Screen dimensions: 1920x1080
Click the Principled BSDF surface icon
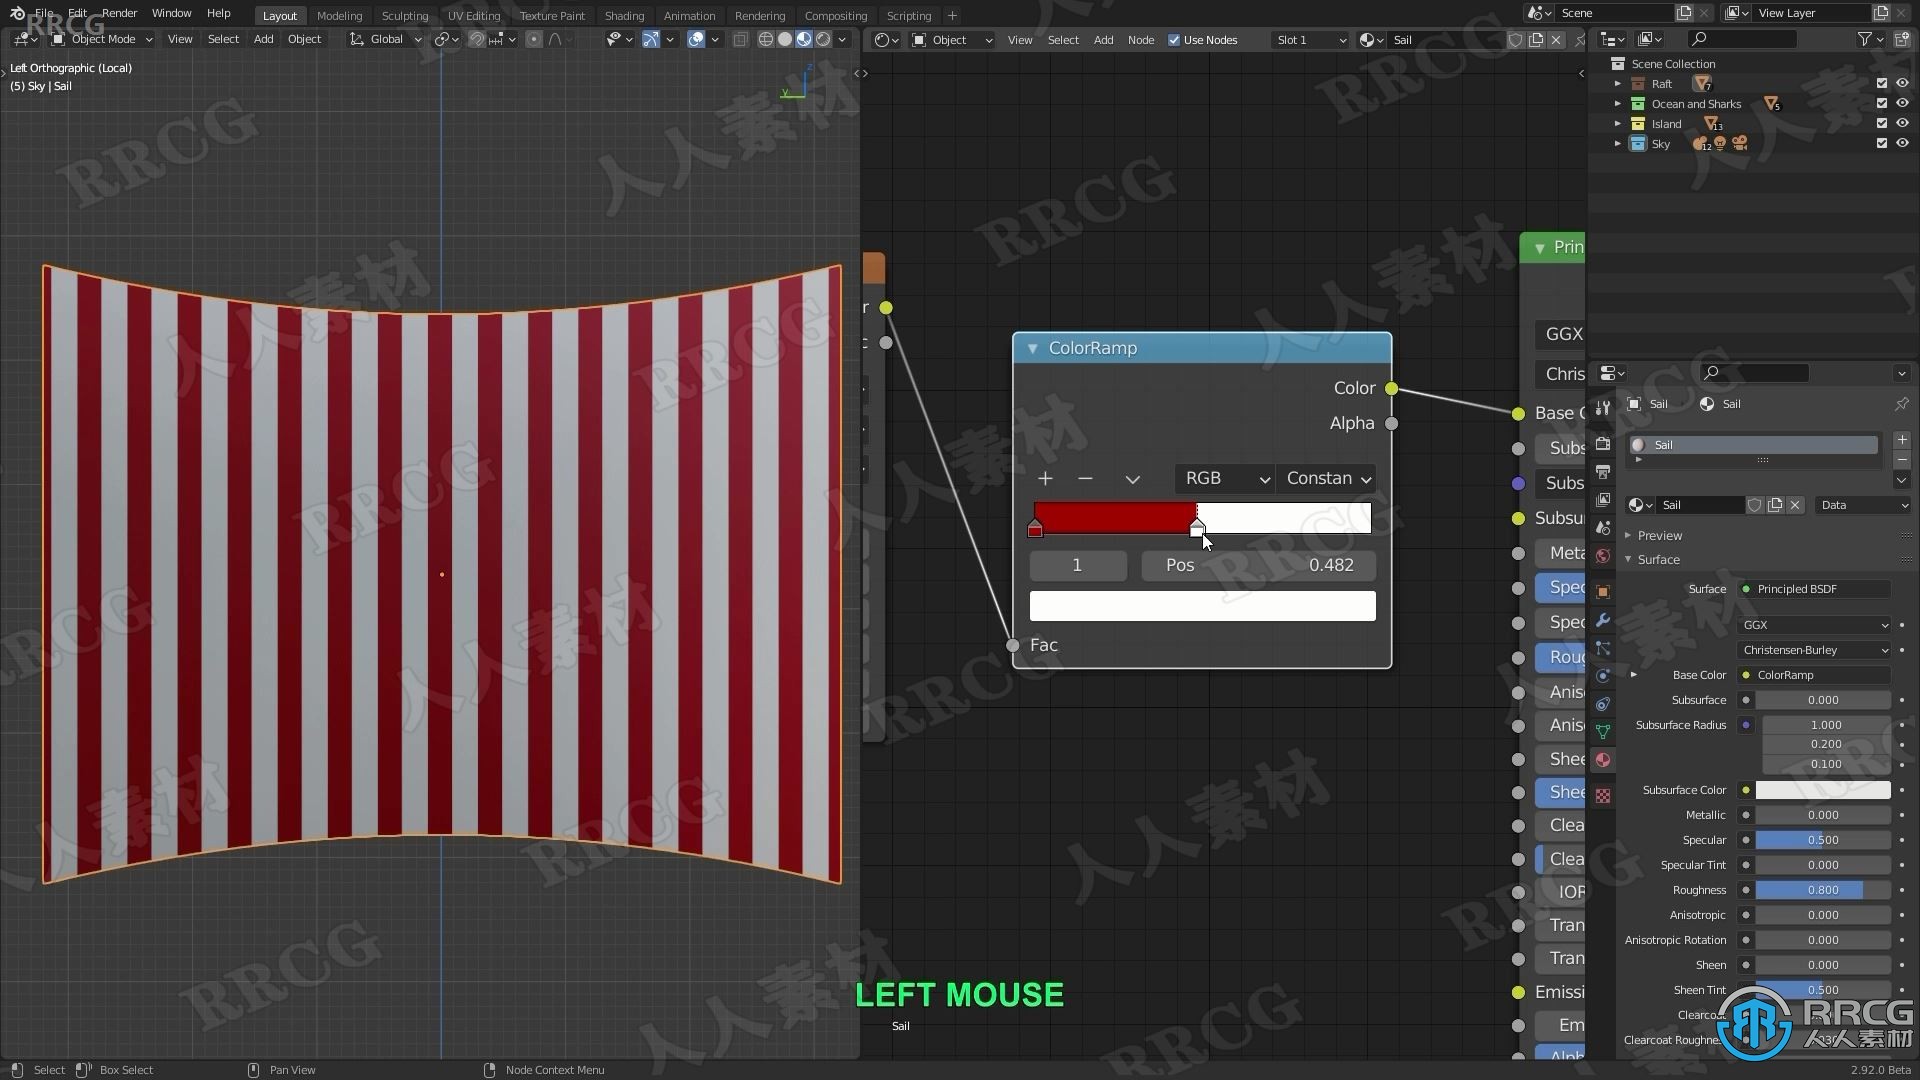tap(1746, 588)
